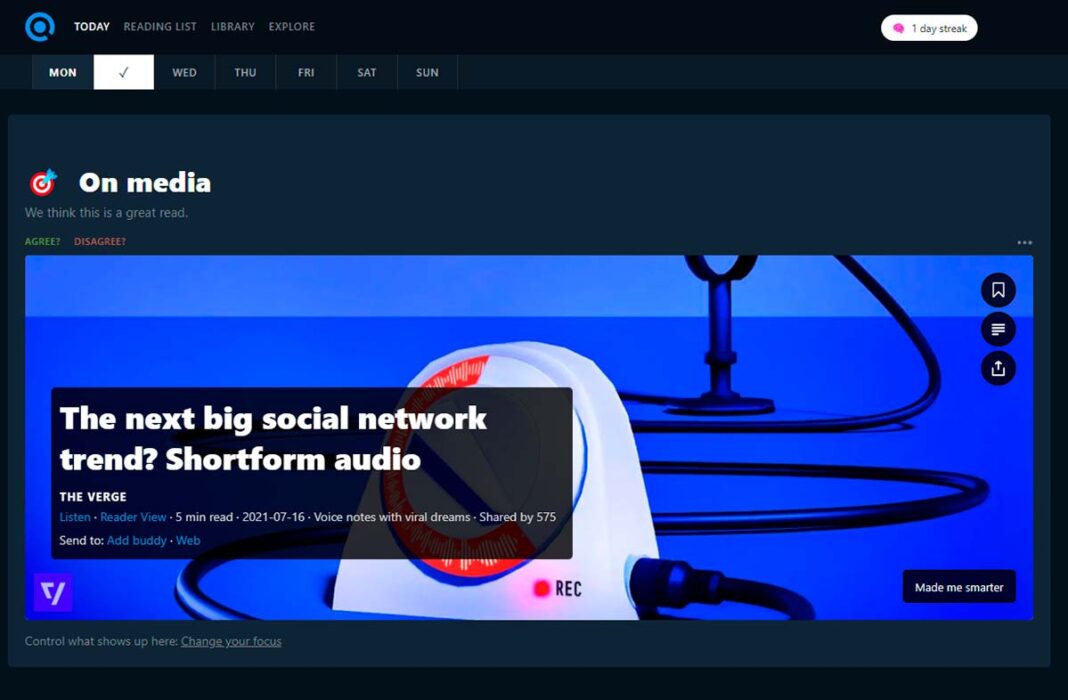
Task: Open the Reading List menu
Action: coord(160,27)
